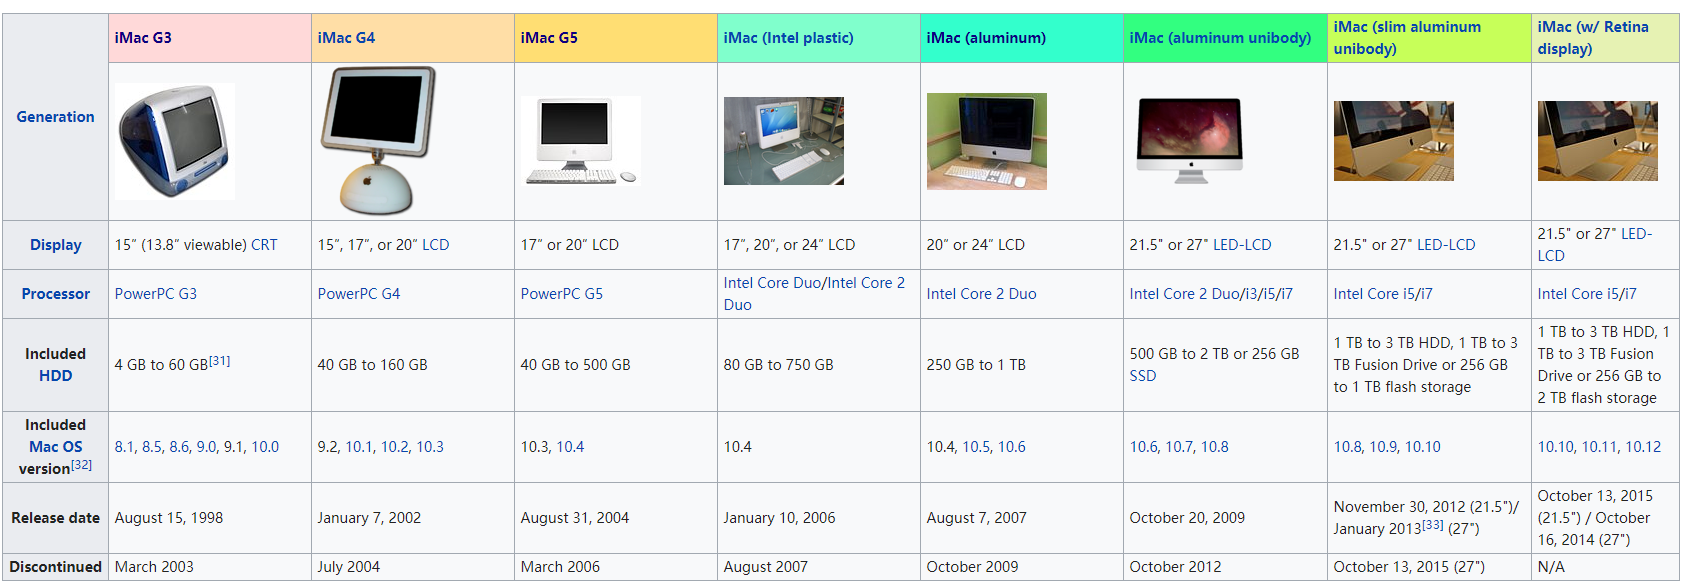The width and height of the screenshot is (1691, 584).
Task: Open the Mac OS 10.0 version link
Action: point(265,447)
